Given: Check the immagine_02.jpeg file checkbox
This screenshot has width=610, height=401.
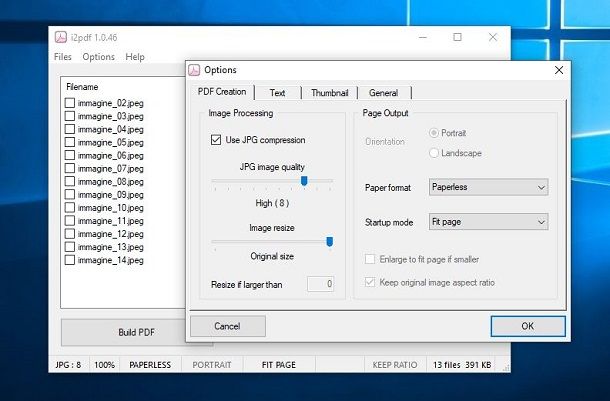Looking at the screenshot, I should (x=70, y=104).
